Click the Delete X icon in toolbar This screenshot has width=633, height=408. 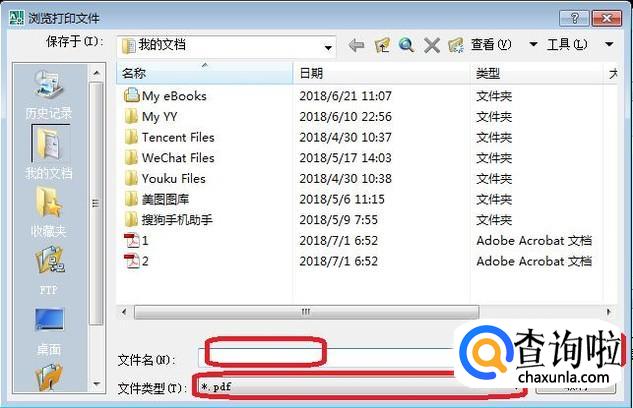tap(432, 45)
